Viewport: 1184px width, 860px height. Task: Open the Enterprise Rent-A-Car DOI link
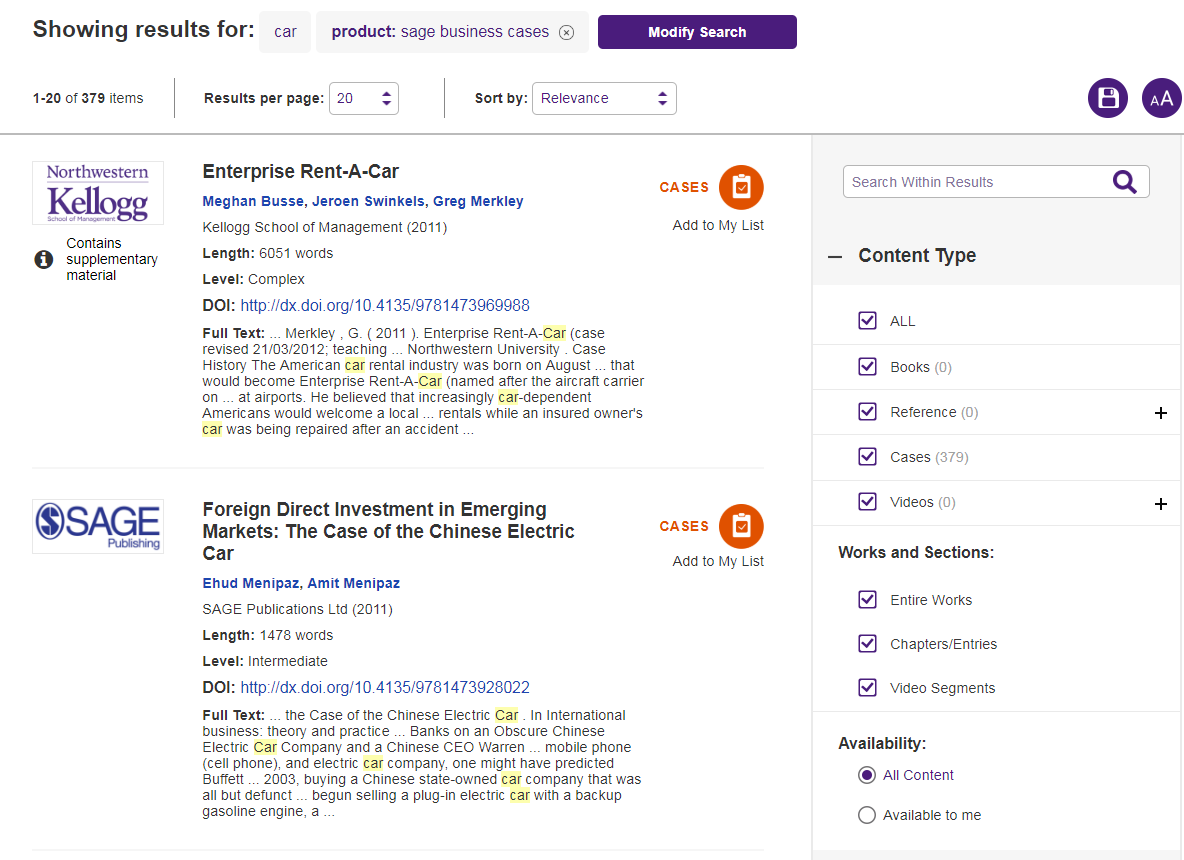385,306
